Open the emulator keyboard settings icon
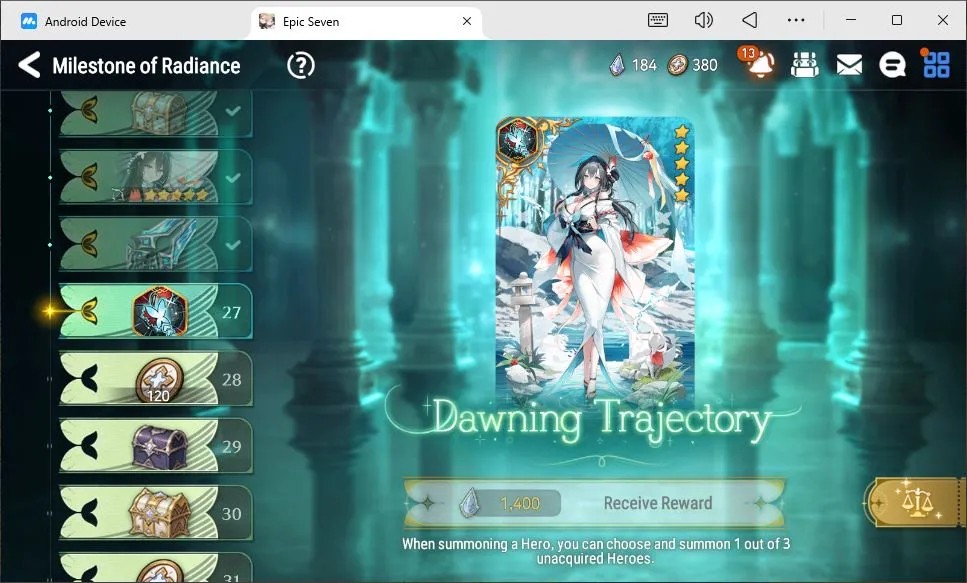 tap(657, 20)
